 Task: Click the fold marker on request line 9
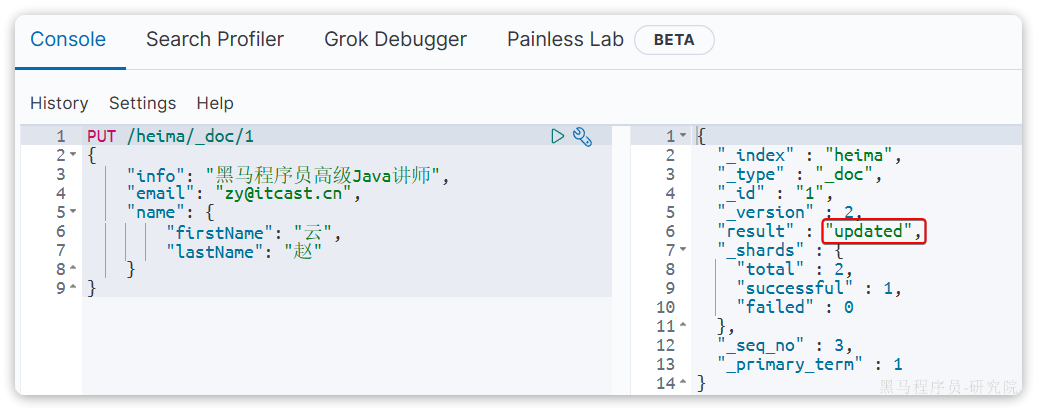click(74, 288)
